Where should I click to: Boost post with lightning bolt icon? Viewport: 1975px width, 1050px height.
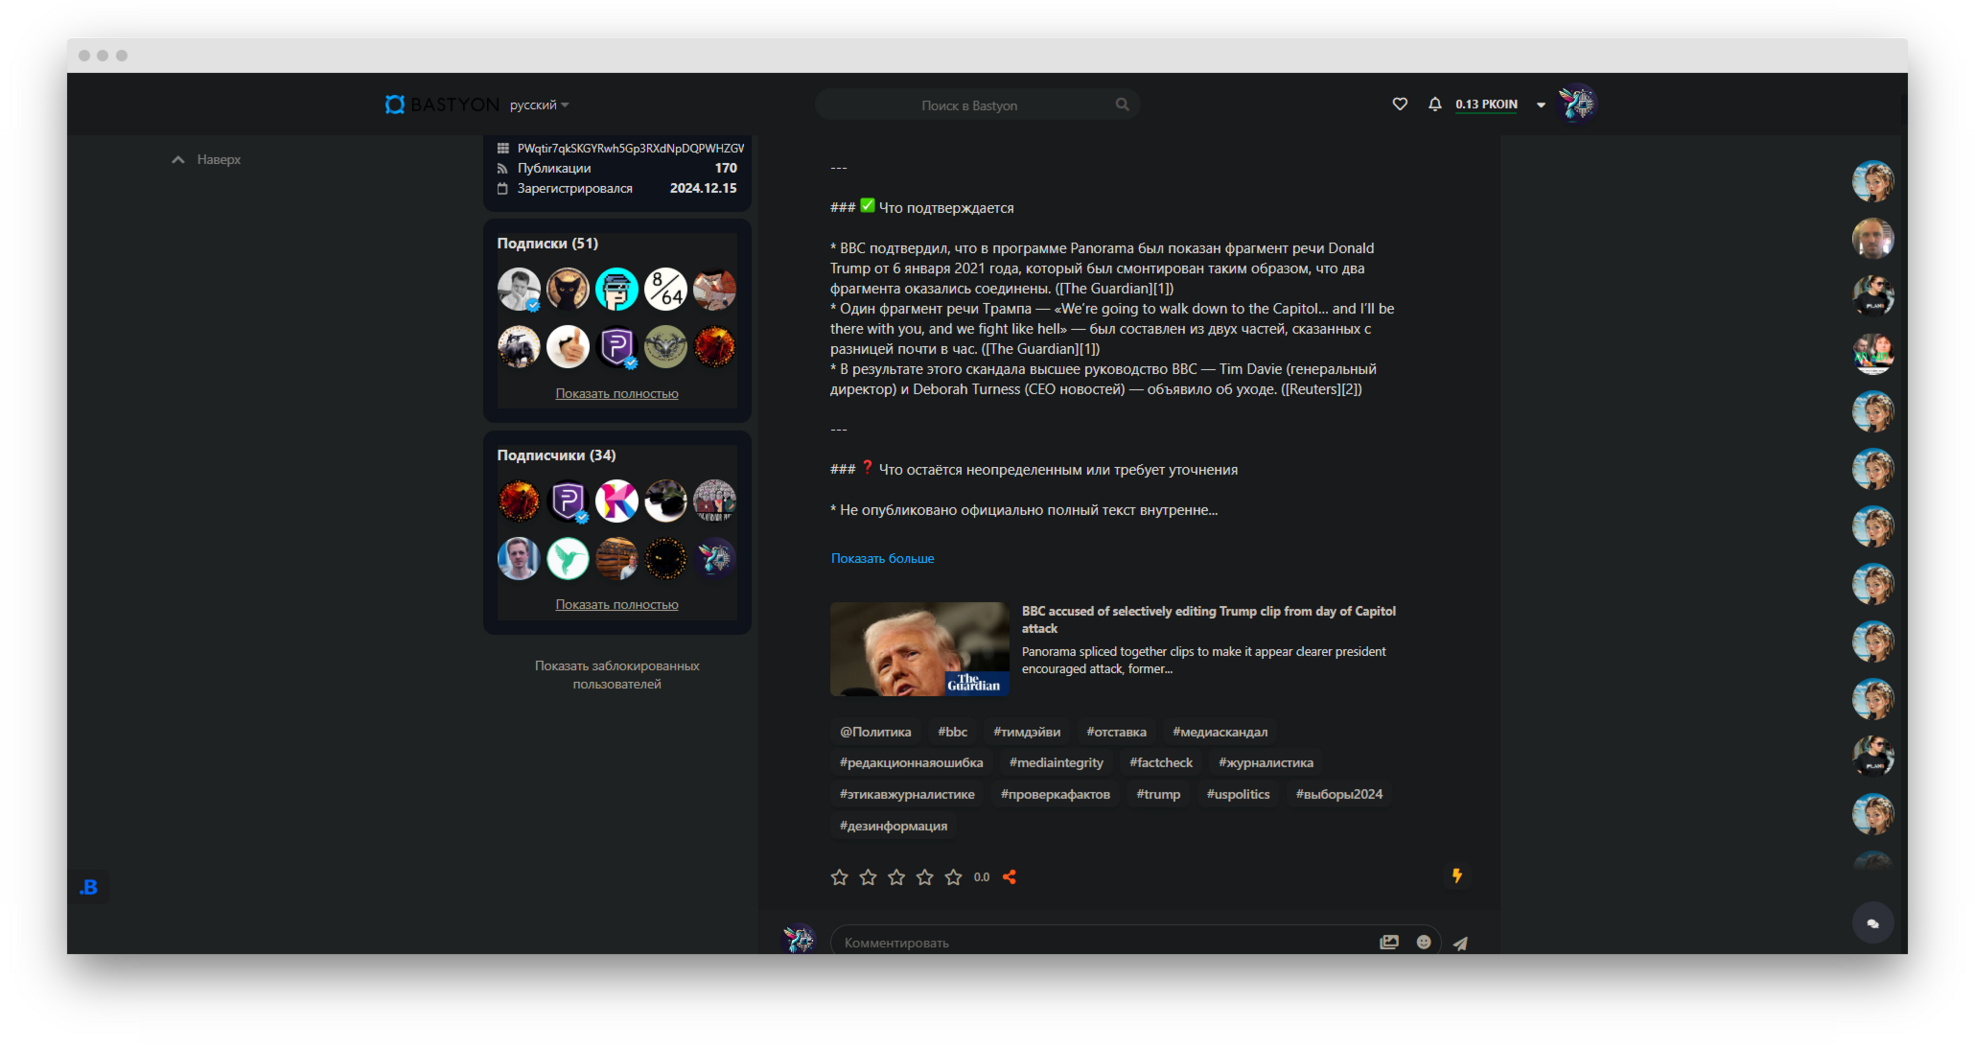point(1457,876)
